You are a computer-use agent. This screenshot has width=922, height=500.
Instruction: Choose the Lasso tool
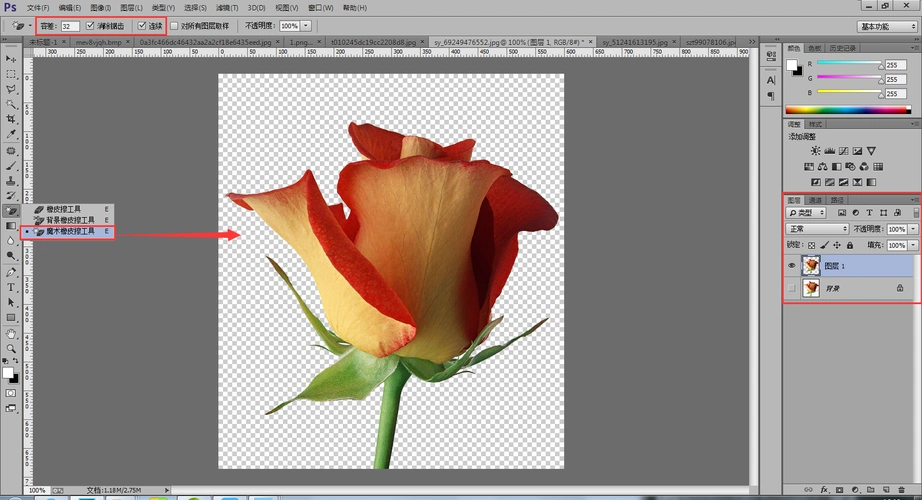11,89
